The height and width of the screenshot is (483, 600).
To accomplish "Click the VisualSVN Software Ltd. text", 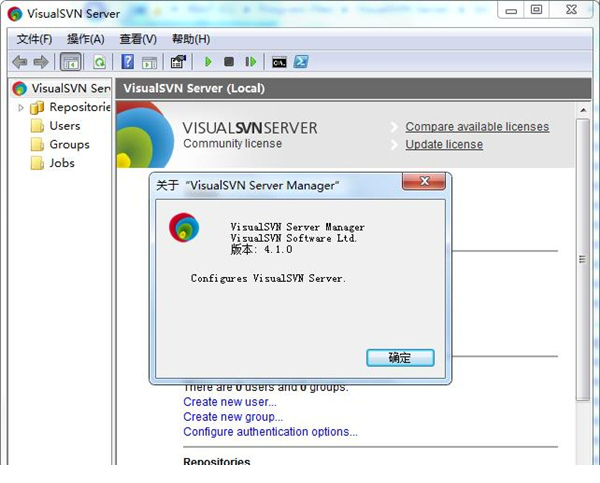I will [293, 238].
